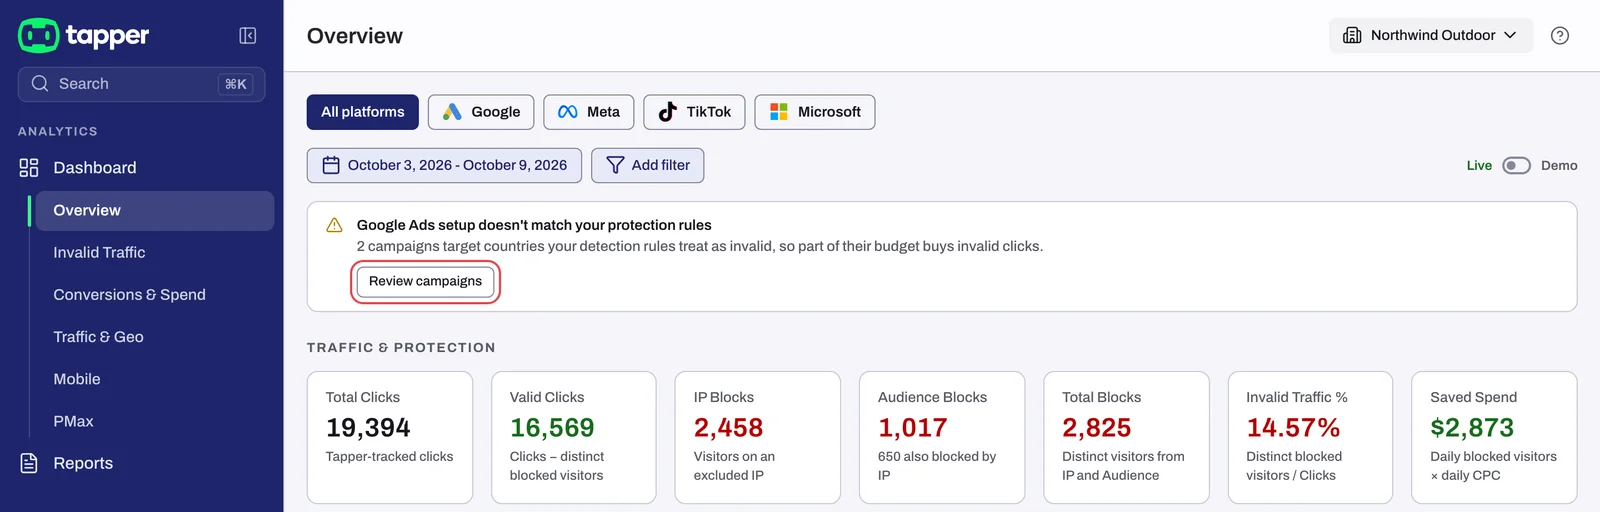Image resolution: width=1600 pixels, height=512 pixels.
Task: Click the Total Blocks 2,825 card
Action: (x=1126, y=437)
